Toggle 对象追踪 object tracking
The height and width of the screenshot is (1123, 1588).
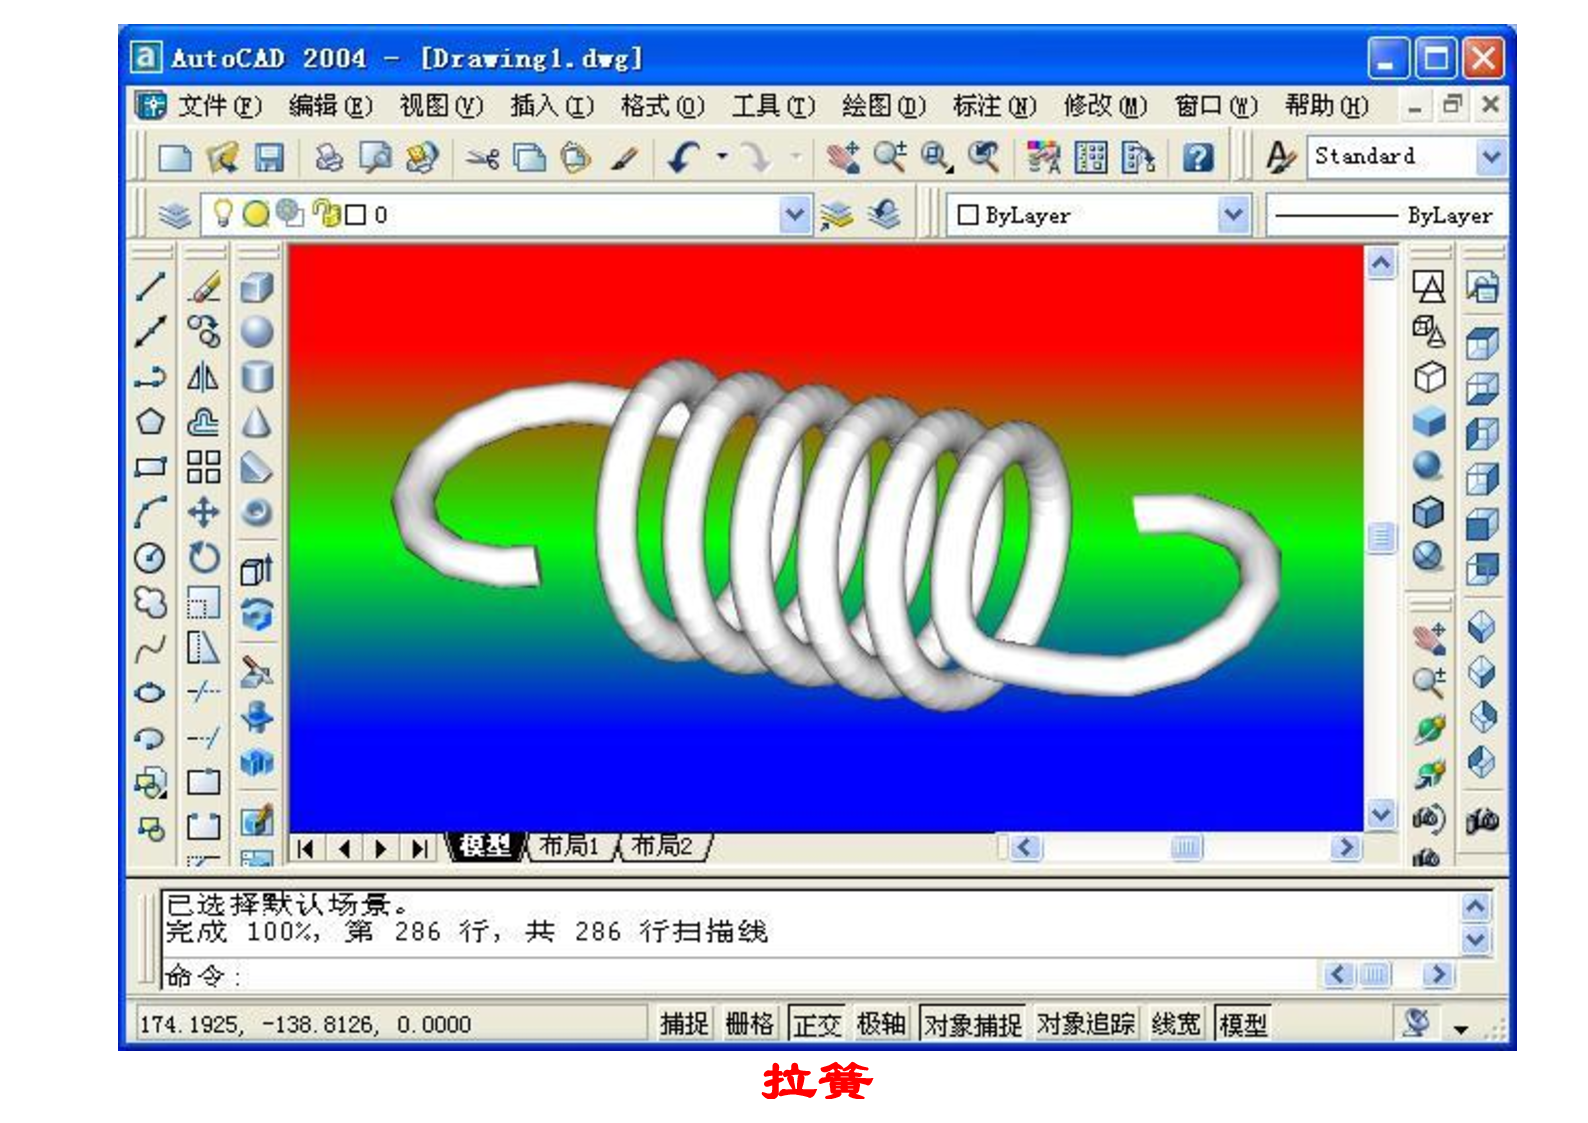(x=1086, y=1024)
